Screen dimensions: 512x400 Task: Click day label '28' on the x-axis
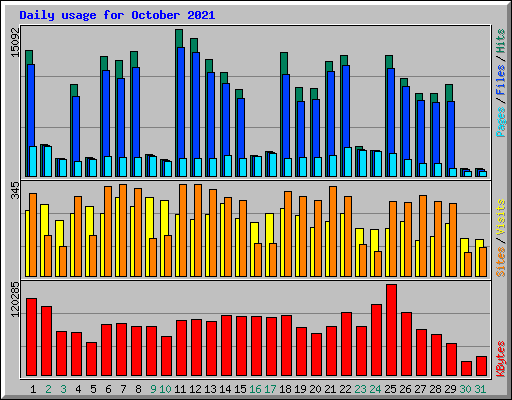coord(435,389)
